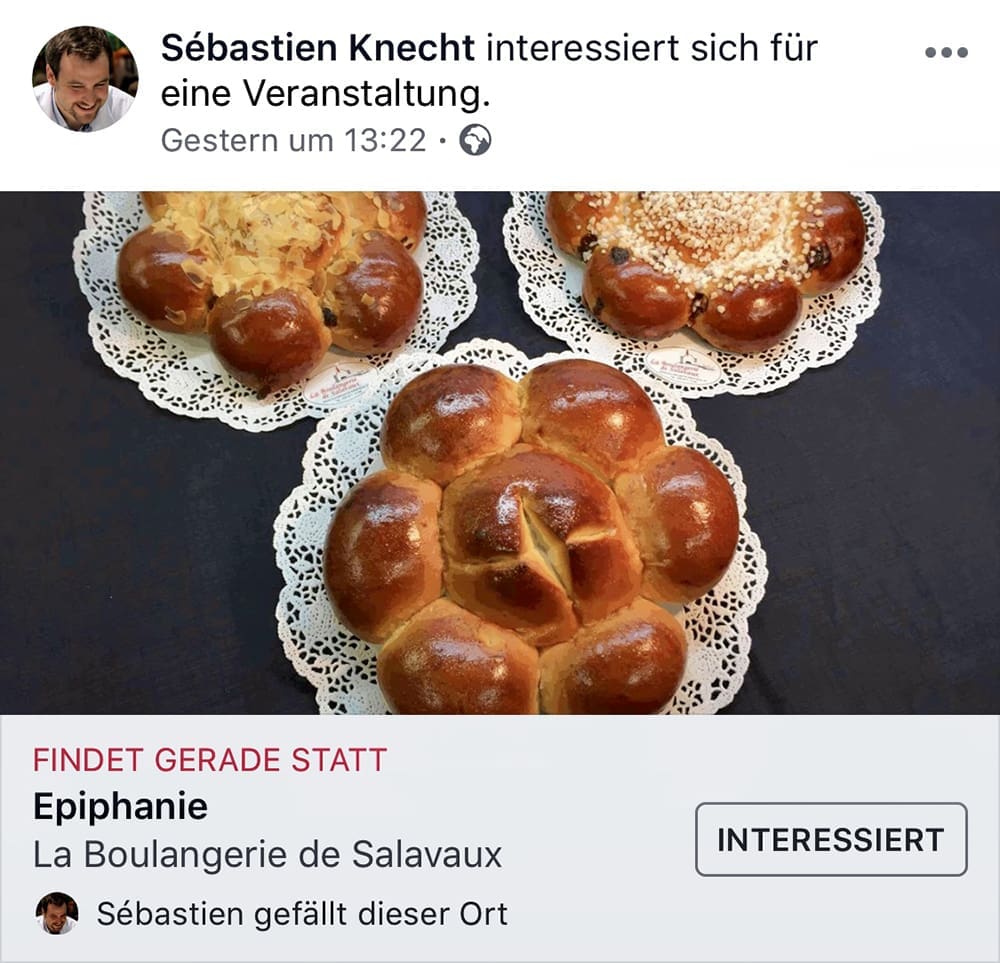1000x963 pixels.
Task: Open the Epiphanie event title
Action: click(x=121, y=806)
